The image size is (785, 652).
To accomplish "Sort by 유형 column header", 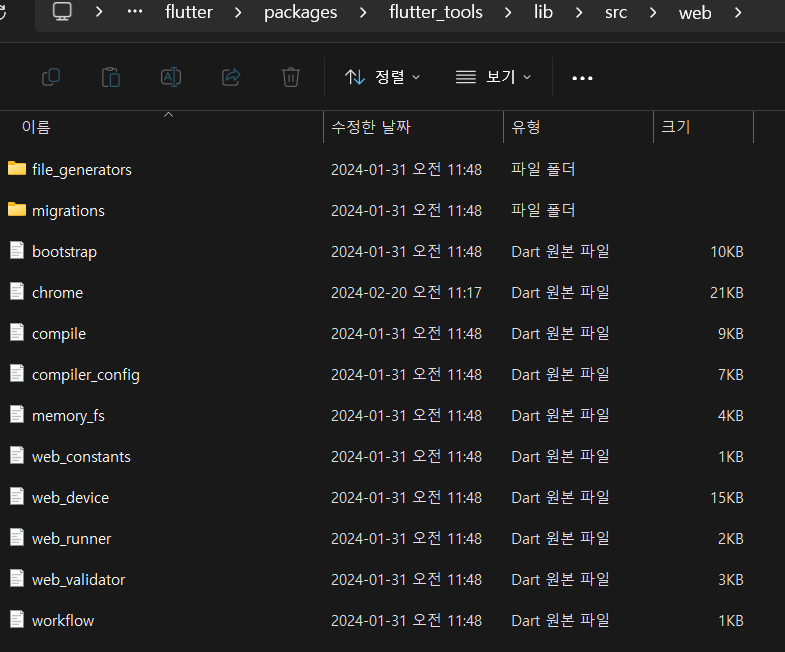I will point(526,127).
